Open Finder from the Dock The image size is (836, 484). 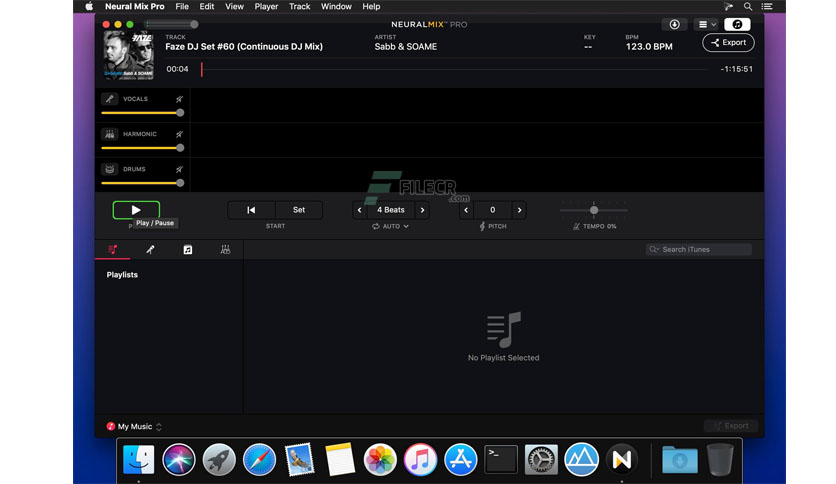point(139,459)
